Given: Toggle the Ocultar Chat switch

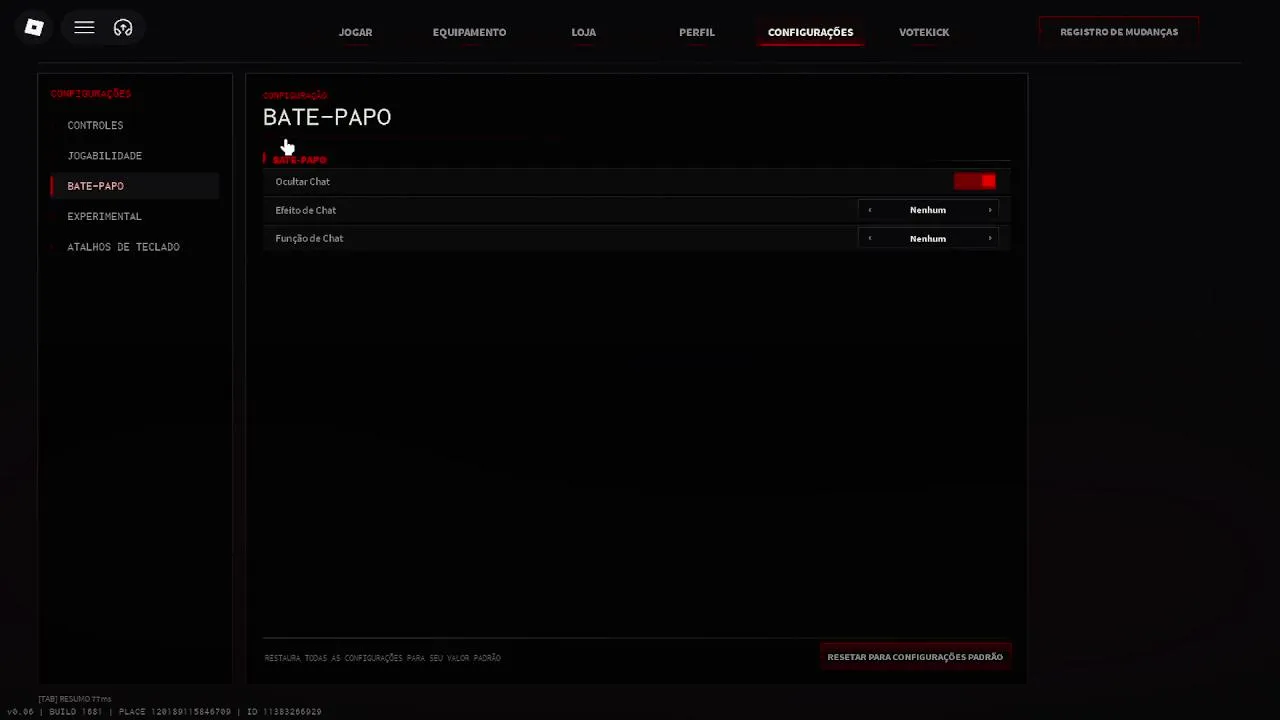Looking at the screenshot, I should tap(975, 181).
